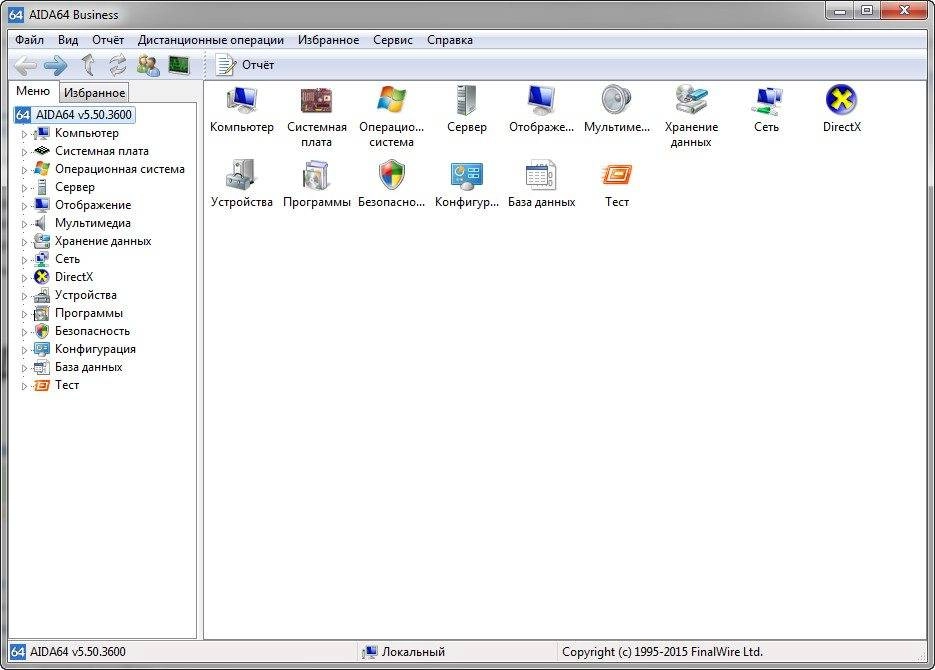Screen dimensions: 935x670
Task: Expand the Сервер tree node
Action: point(24,187)
